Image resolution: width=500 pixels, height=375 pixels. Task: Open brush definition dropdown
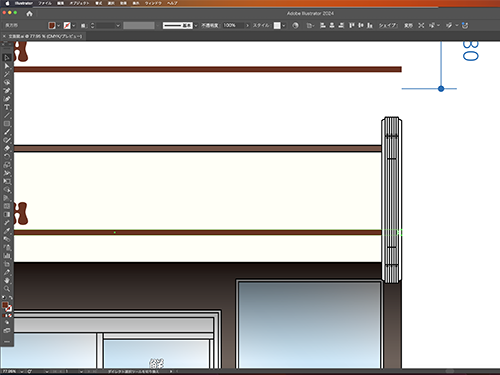[196, 25]
